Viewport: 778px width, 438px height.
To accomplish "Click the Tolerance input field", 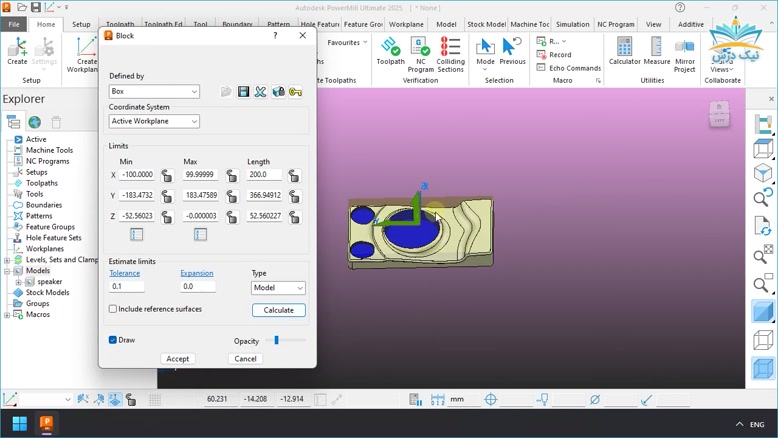I will coord(127,287).
